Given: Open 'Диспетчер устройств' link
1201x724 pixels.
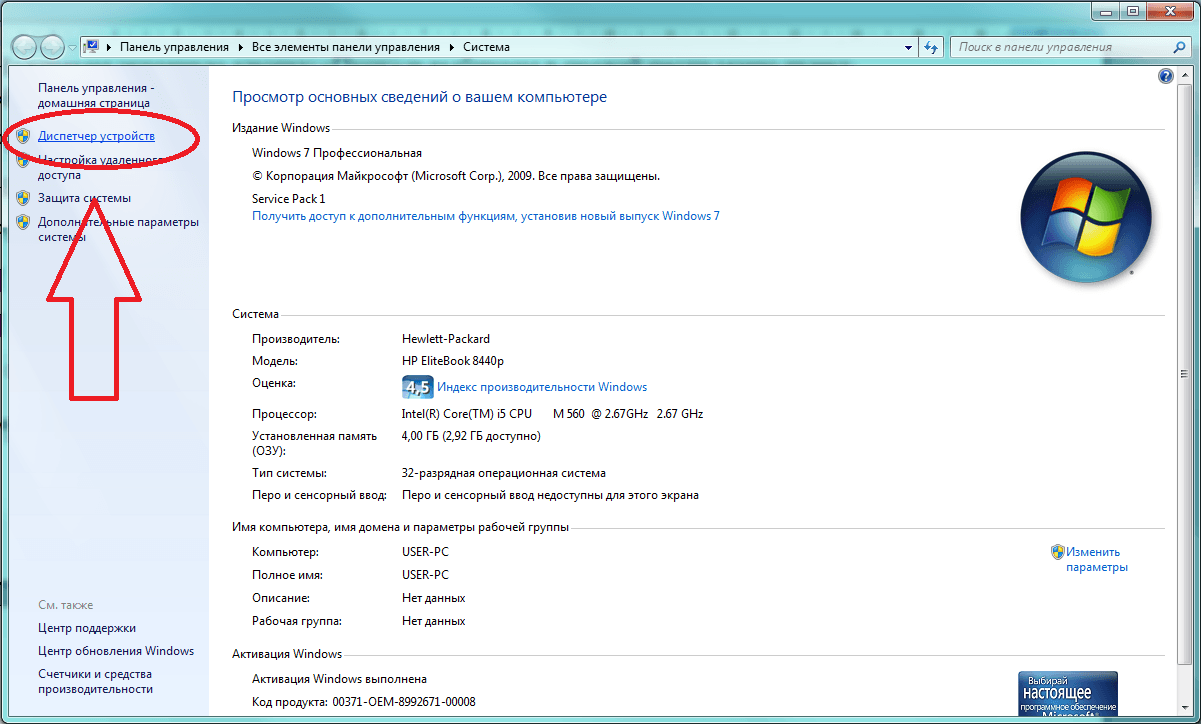Looking at the screenshot, I should coord(96,136).
